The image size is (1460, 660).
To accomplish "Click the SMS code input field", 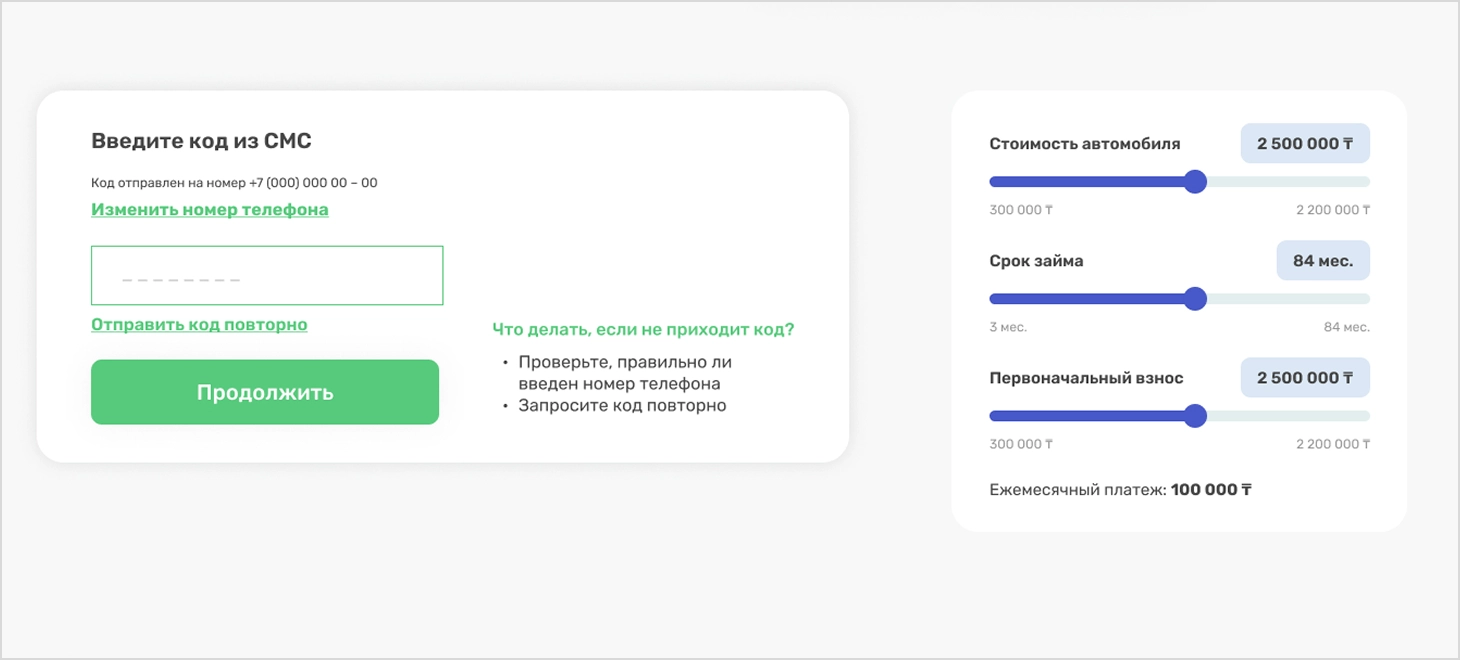I will (266, 275).
